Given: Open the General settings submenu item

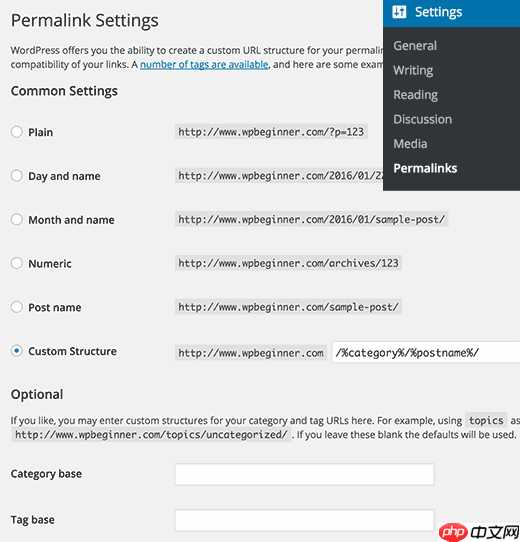Looking at the screenshot, I should (x=415, y=46).
